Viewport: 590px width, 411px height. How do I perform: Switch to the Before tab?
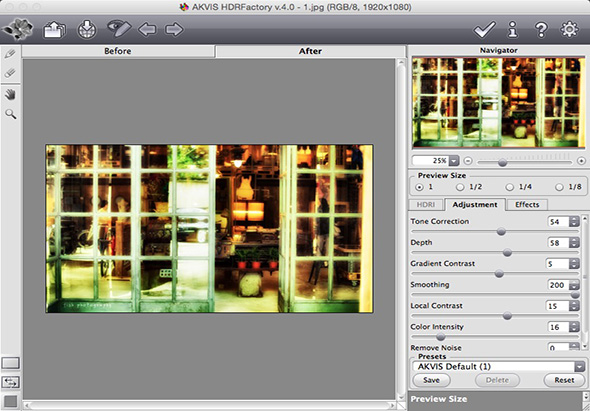tap(118, 51)
